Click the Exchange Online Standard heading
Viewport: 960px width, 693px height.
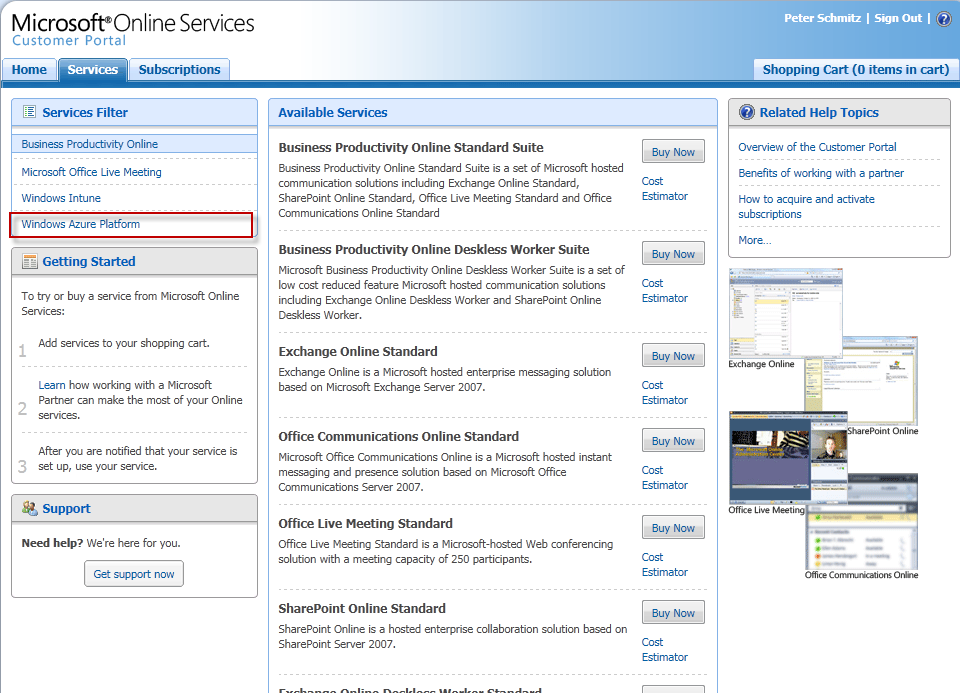tap(358, 351)
